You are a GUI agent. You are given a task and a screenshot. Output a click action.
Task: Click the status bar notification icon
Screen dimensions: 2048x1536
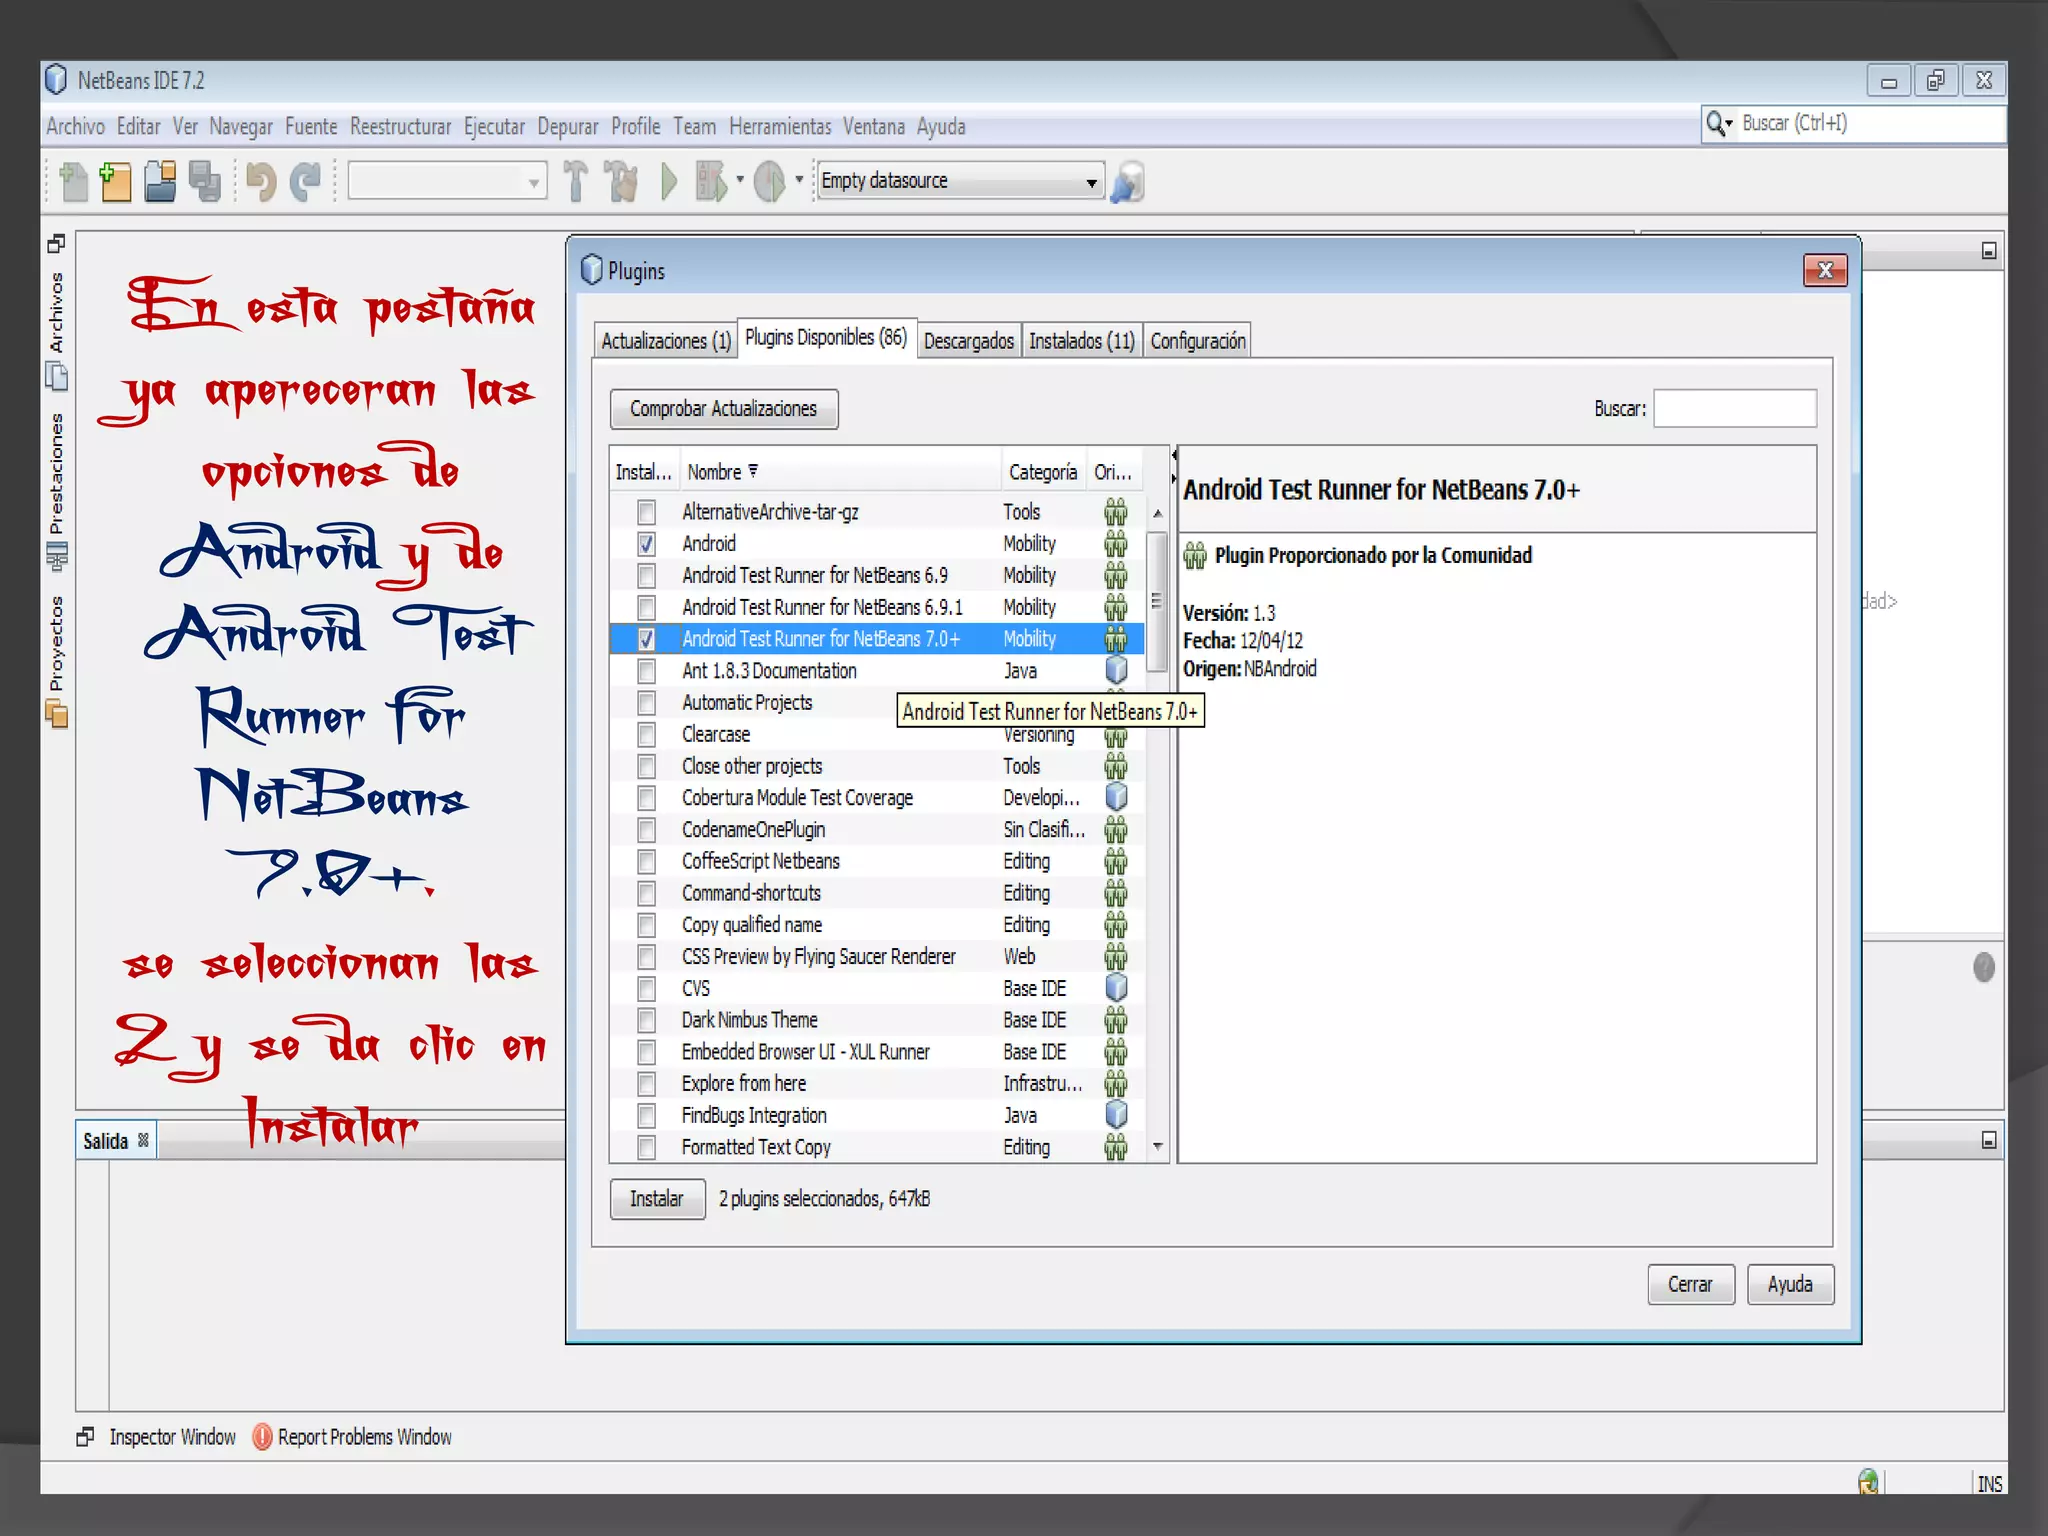(x=1868, y=1482)
